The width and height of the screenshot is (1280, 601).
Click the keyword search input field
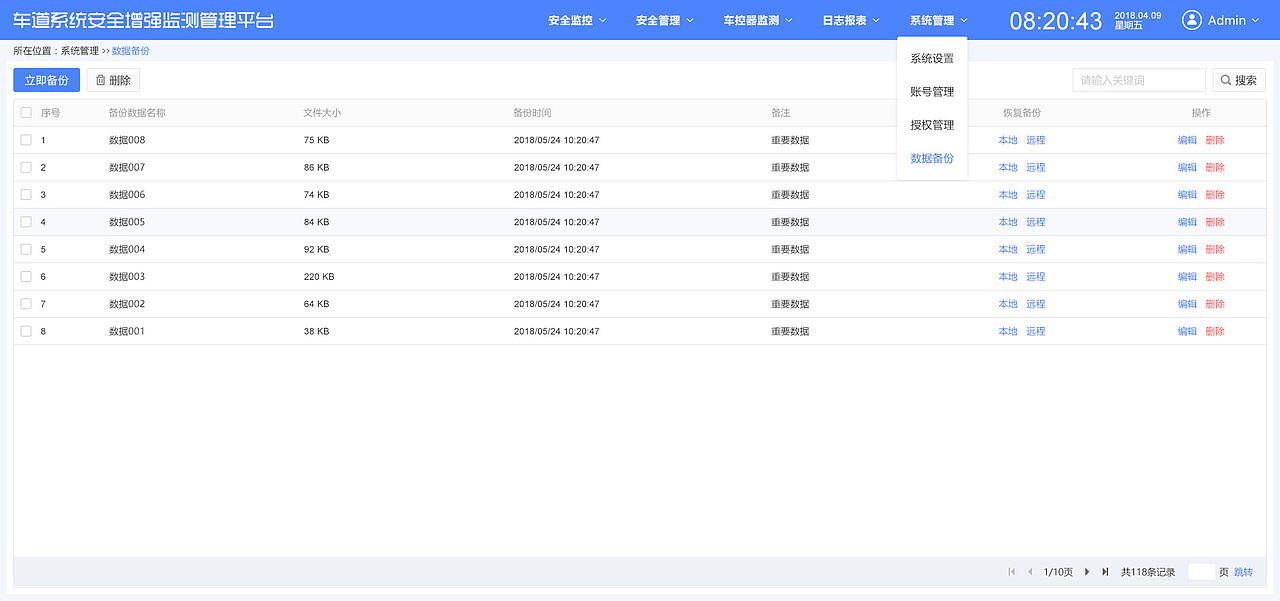point(1139,80)
